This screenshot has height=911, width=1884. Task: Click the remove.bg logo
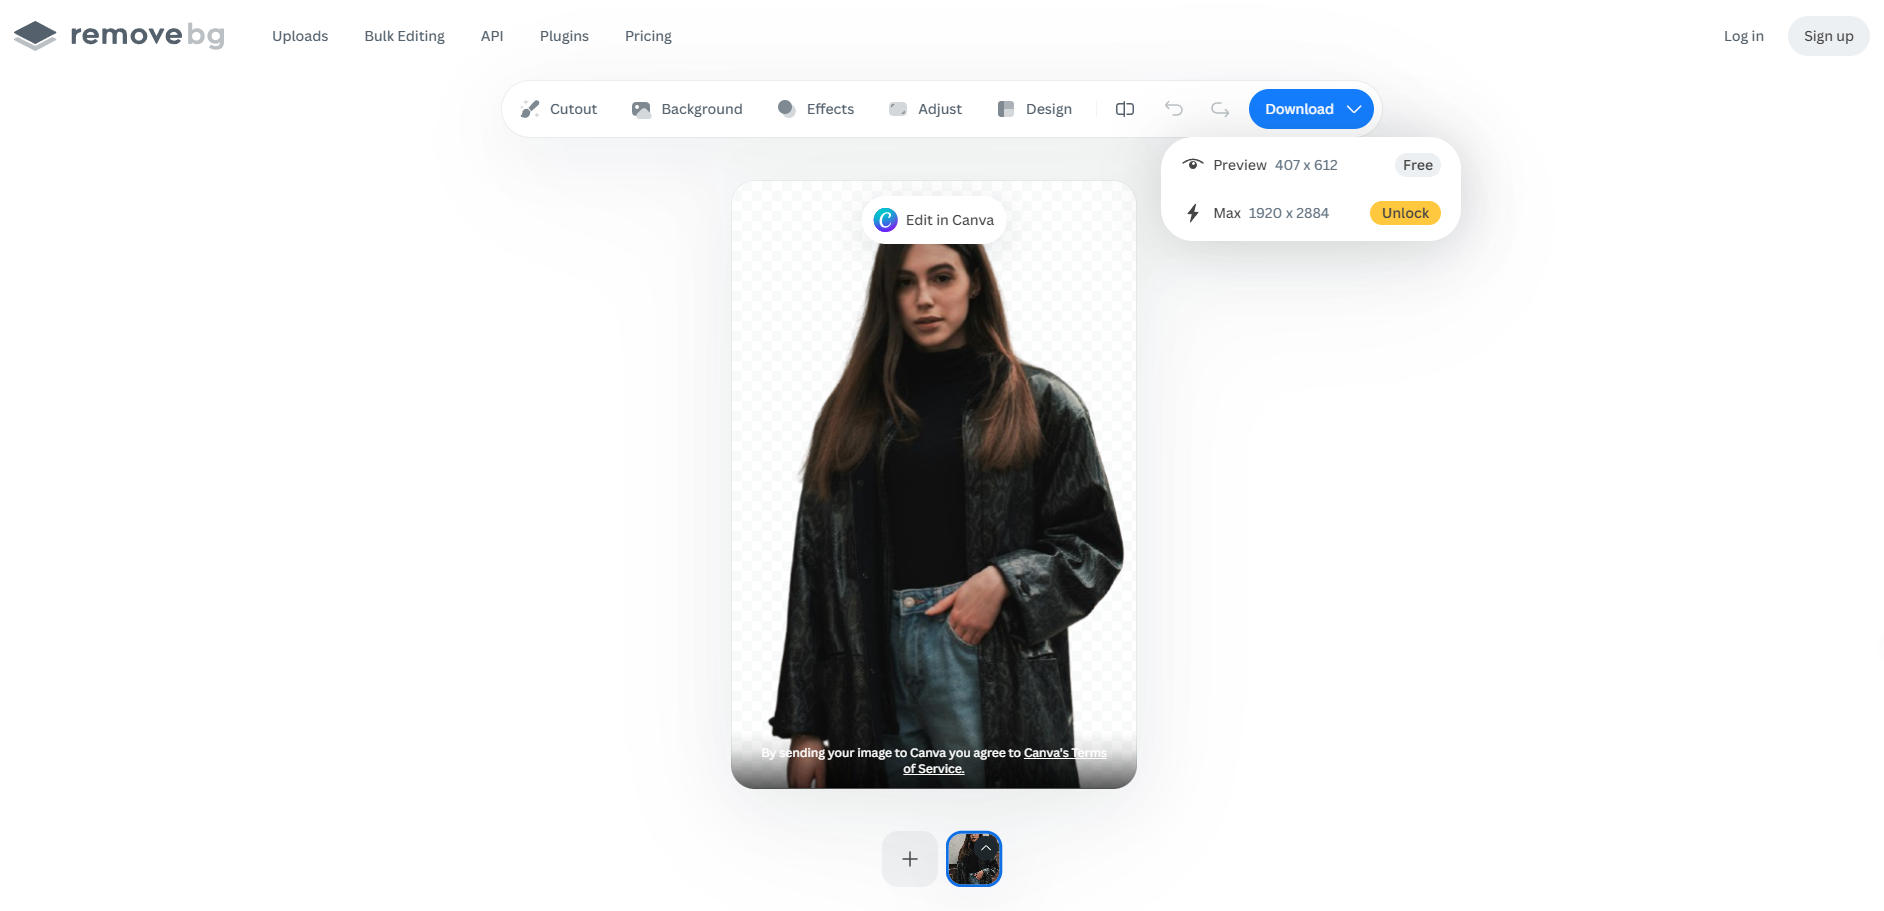(119, 35)
